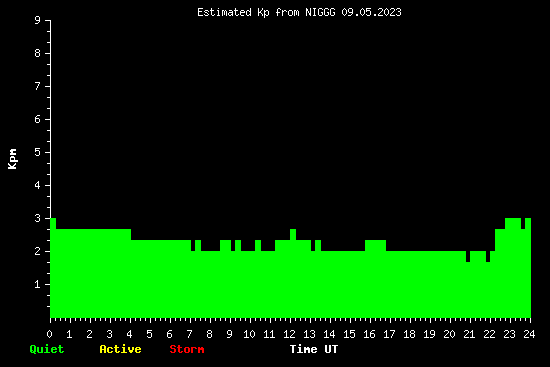Click hour 0 on the time axis

(x=49, y=334)
